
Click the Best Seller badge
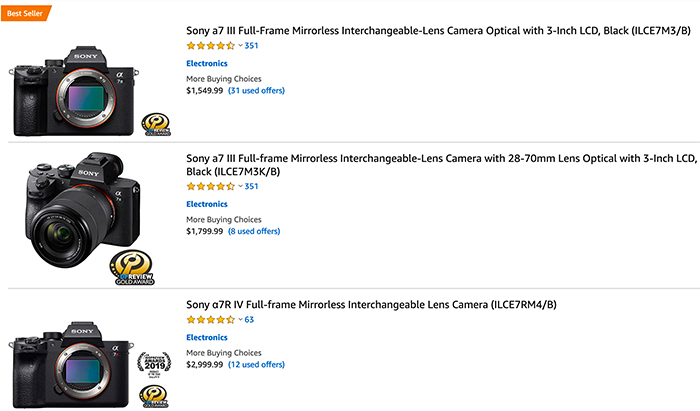(26, 13)
